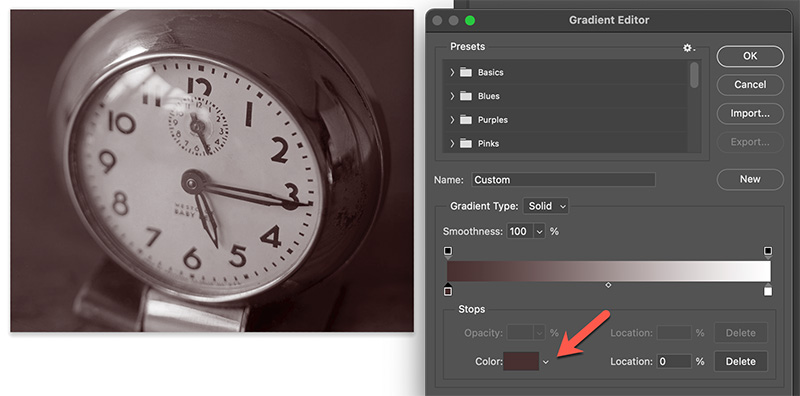Click the green zoom window button
800x396 pixels.
469,20
